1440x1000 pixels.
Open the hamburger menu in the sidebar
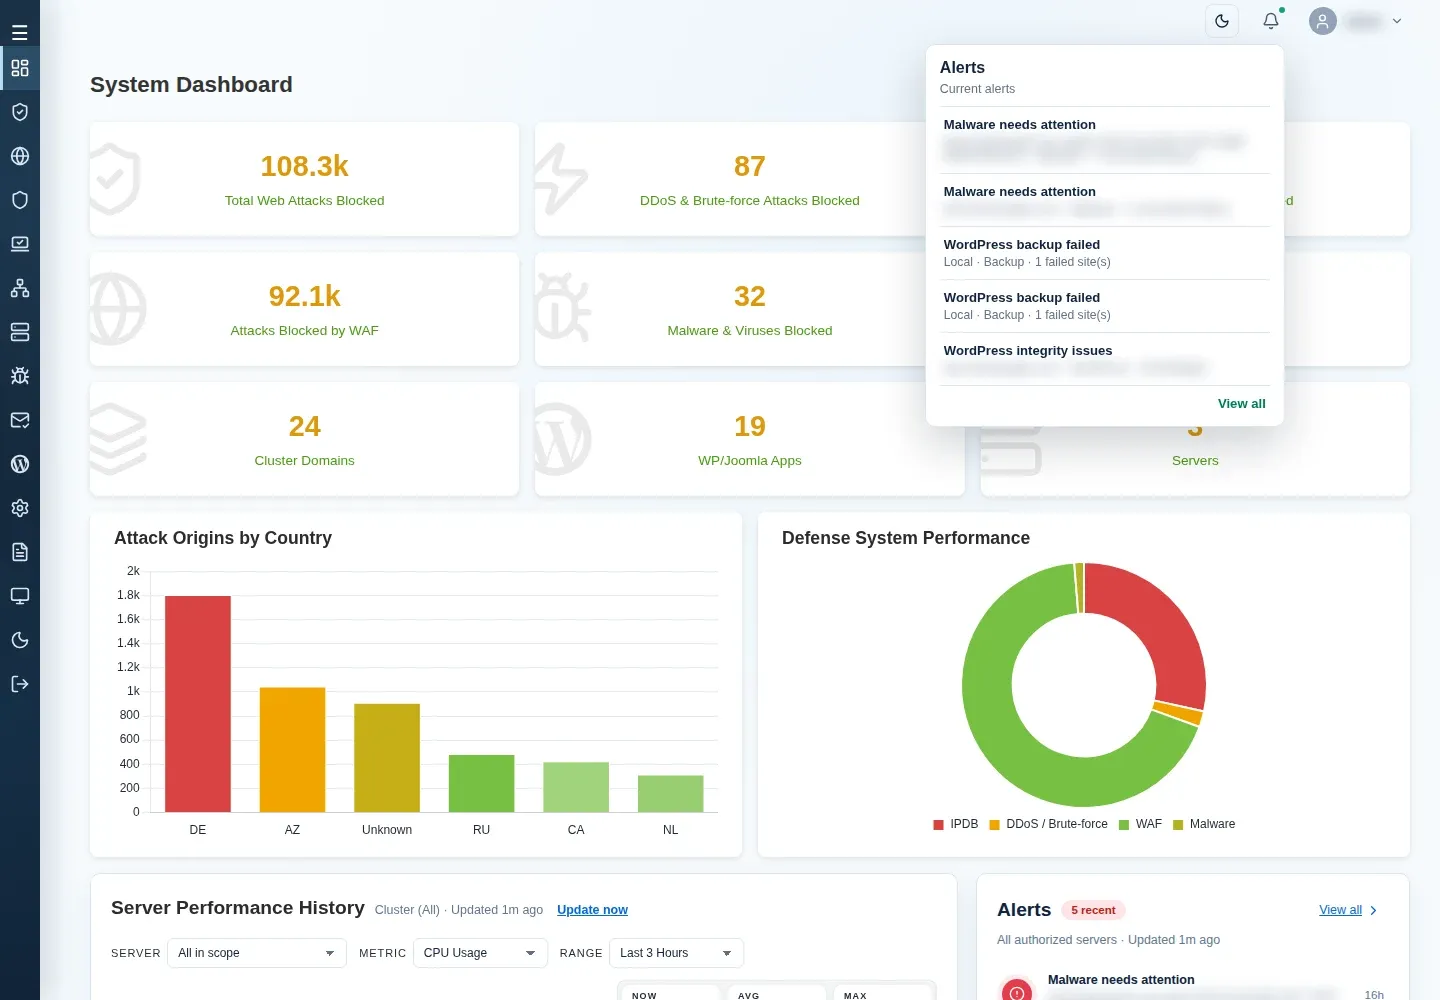pyautogui.click(x=19, y=32)
